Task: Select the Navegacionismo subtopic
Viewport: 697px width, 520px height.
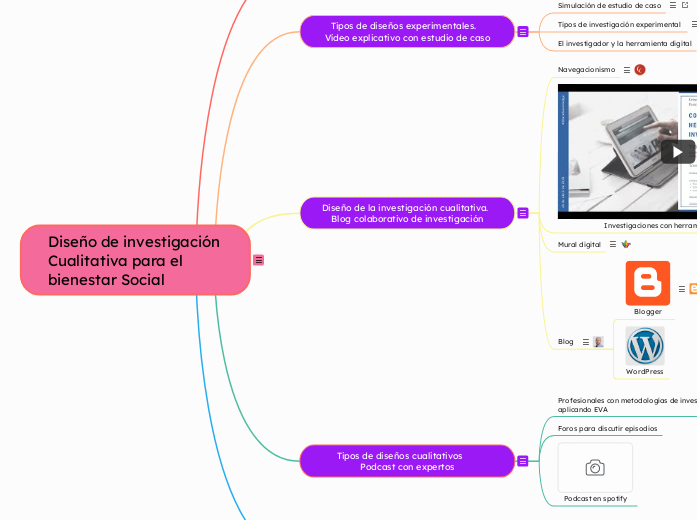Action: click(586, 70)
